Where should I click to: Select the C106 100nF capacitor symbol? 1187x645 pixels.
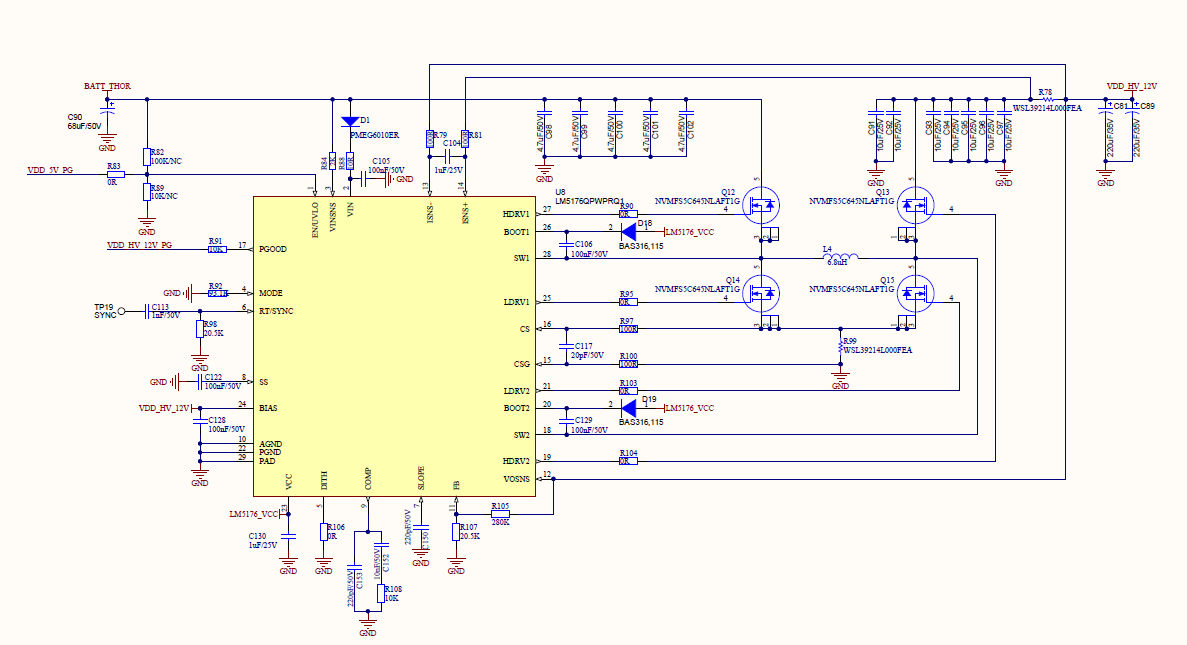pyautogui.click(x=566, y=245)
